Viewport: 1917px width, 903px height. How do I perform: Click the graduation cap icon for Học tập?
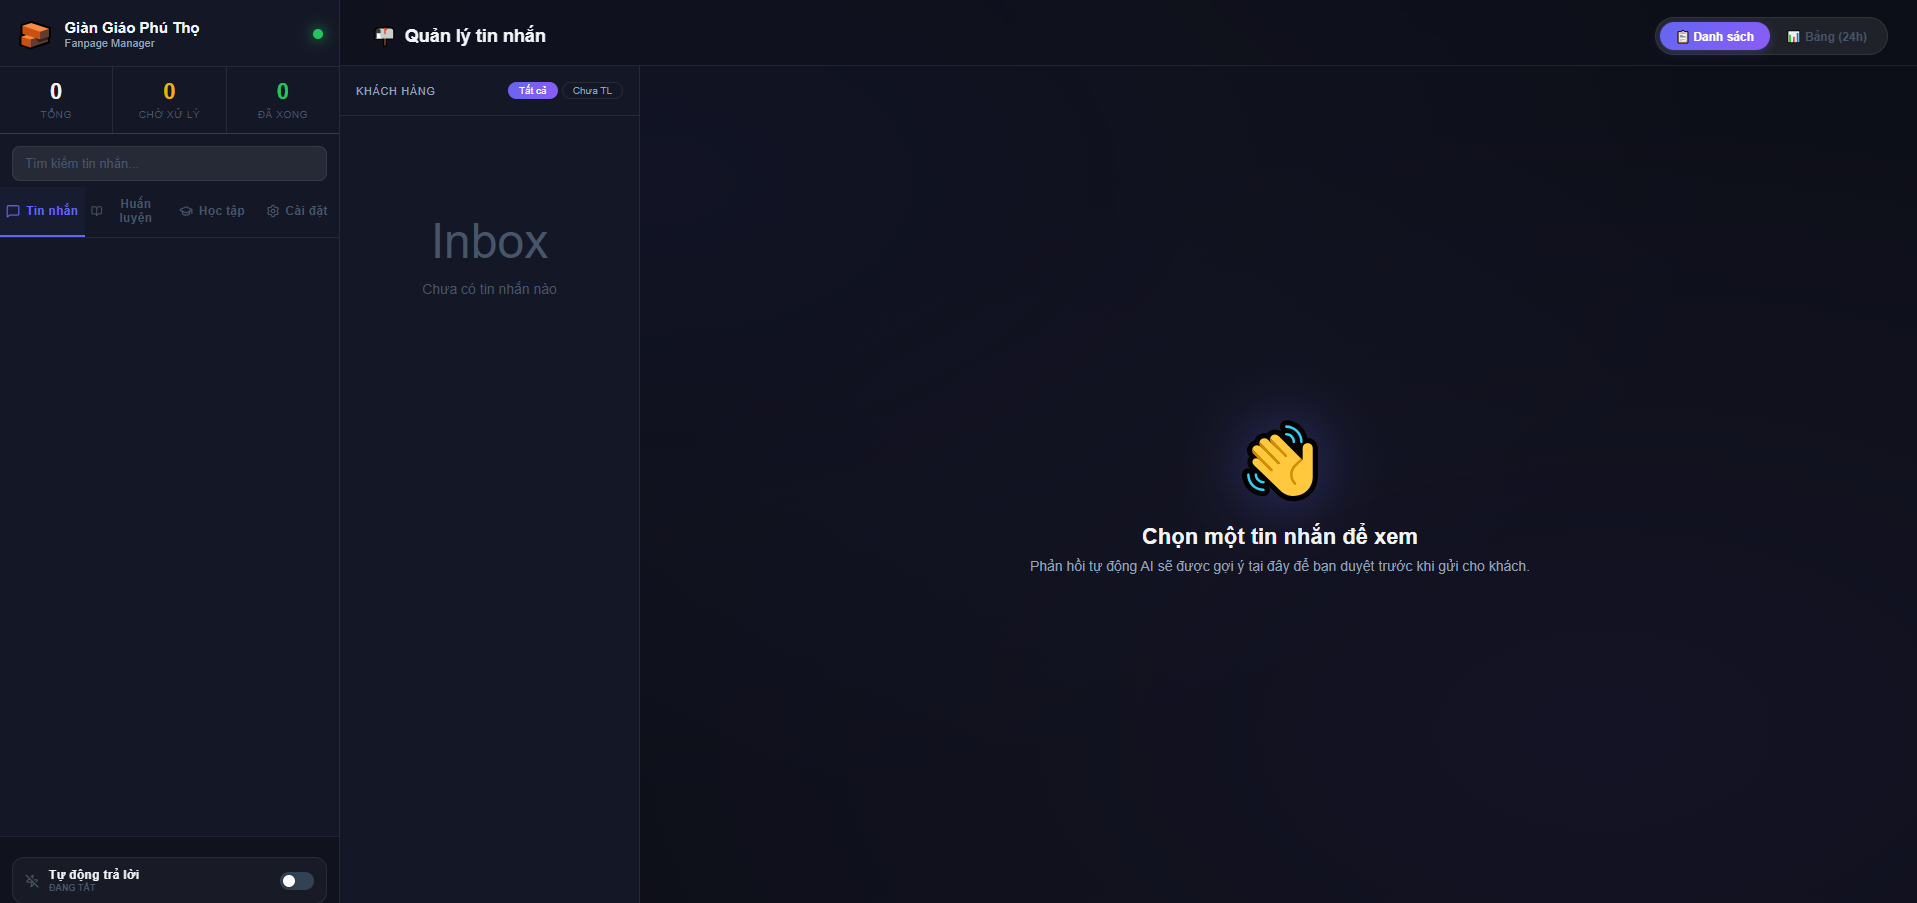point(186,211)
